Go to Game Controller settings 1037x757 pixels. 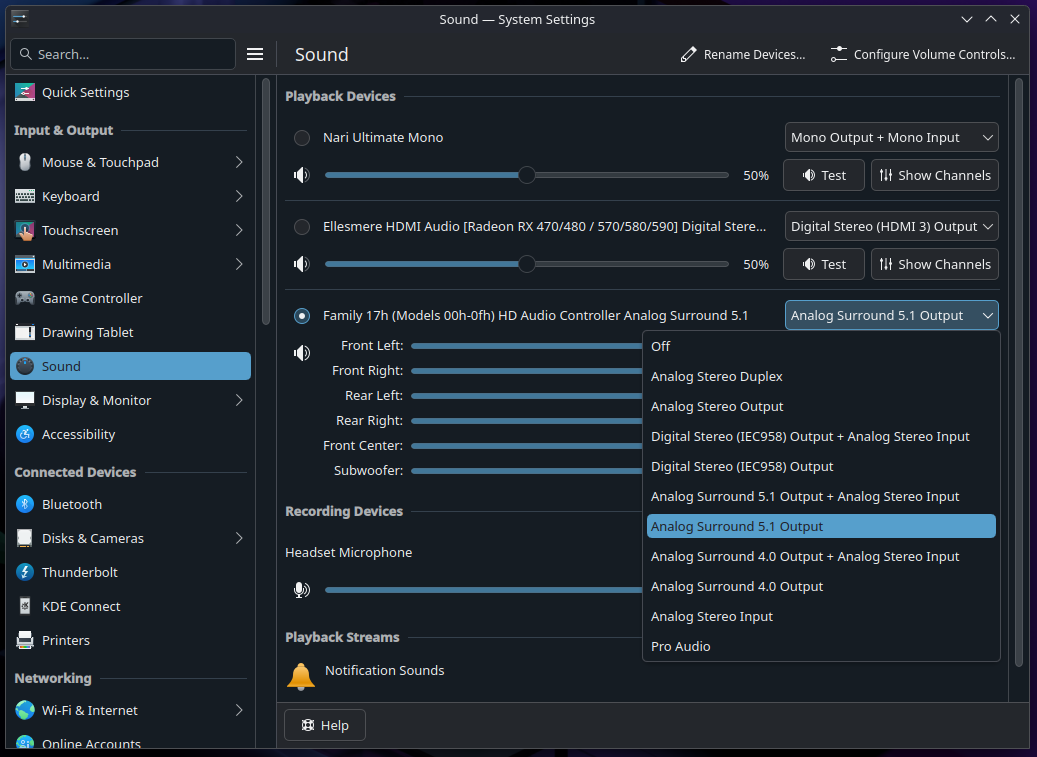pyautogui.click(x=92, y=298)
